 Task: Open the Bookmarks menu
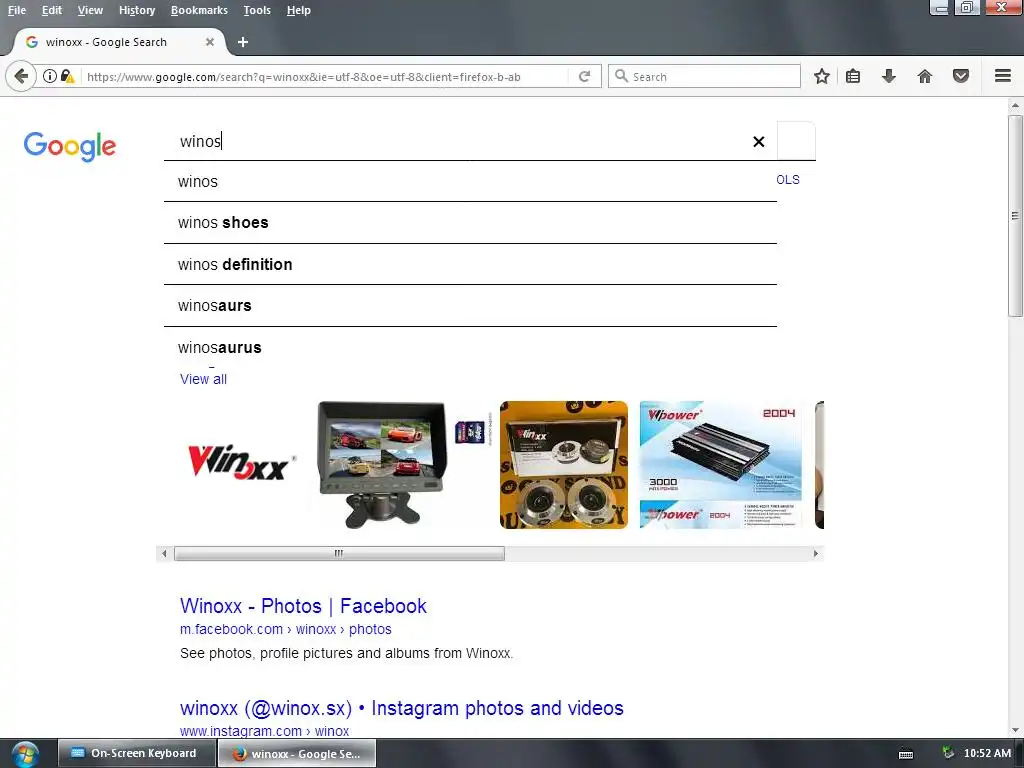click(199, 10)
